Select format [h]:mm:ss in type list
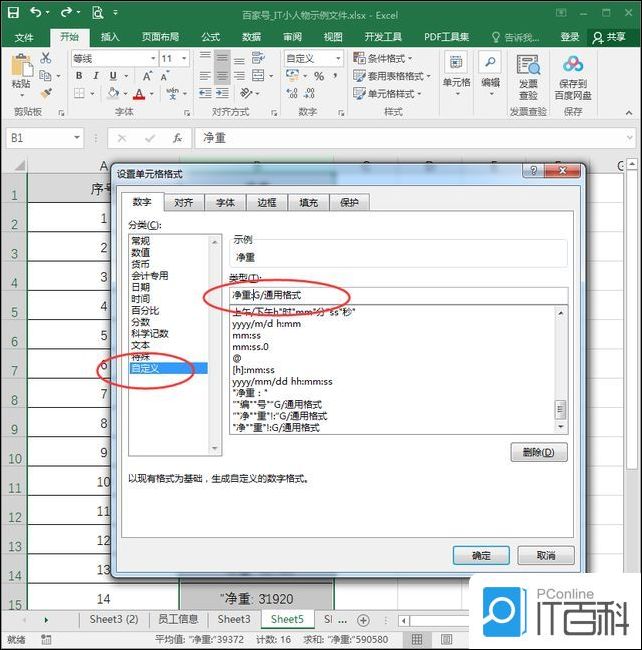The image size is (642, 650). 253,370
